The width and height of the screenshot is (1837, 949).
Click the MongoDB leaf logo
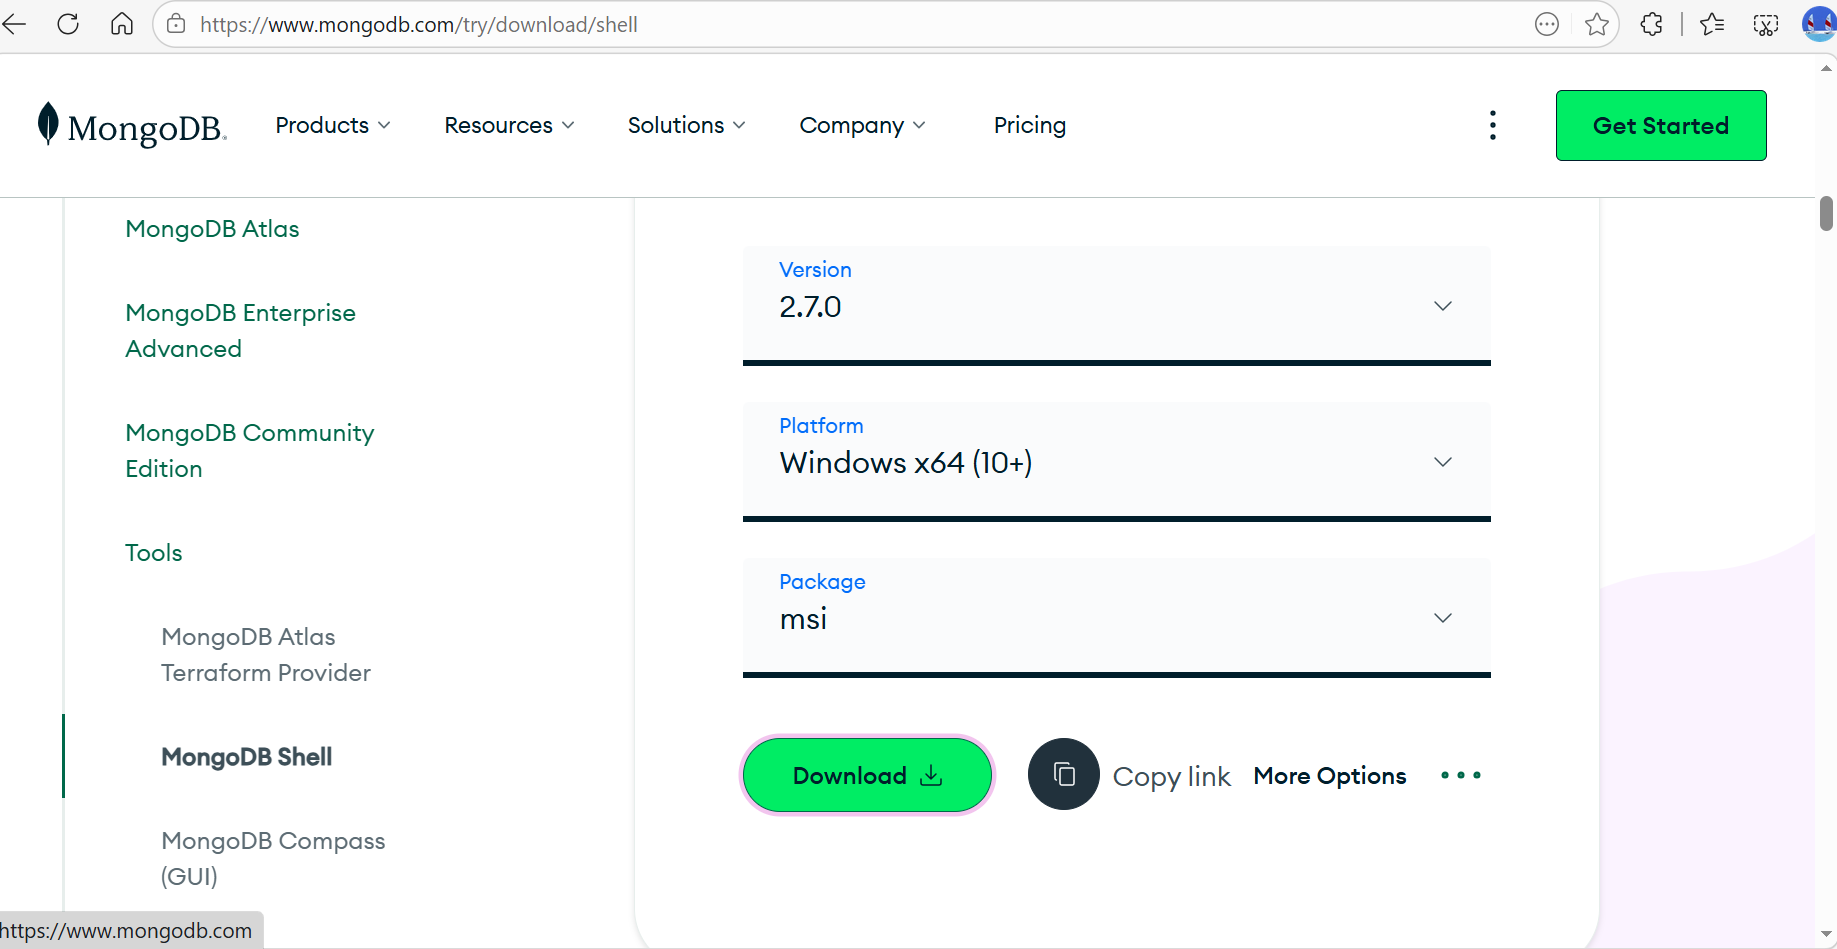[132, 126]
